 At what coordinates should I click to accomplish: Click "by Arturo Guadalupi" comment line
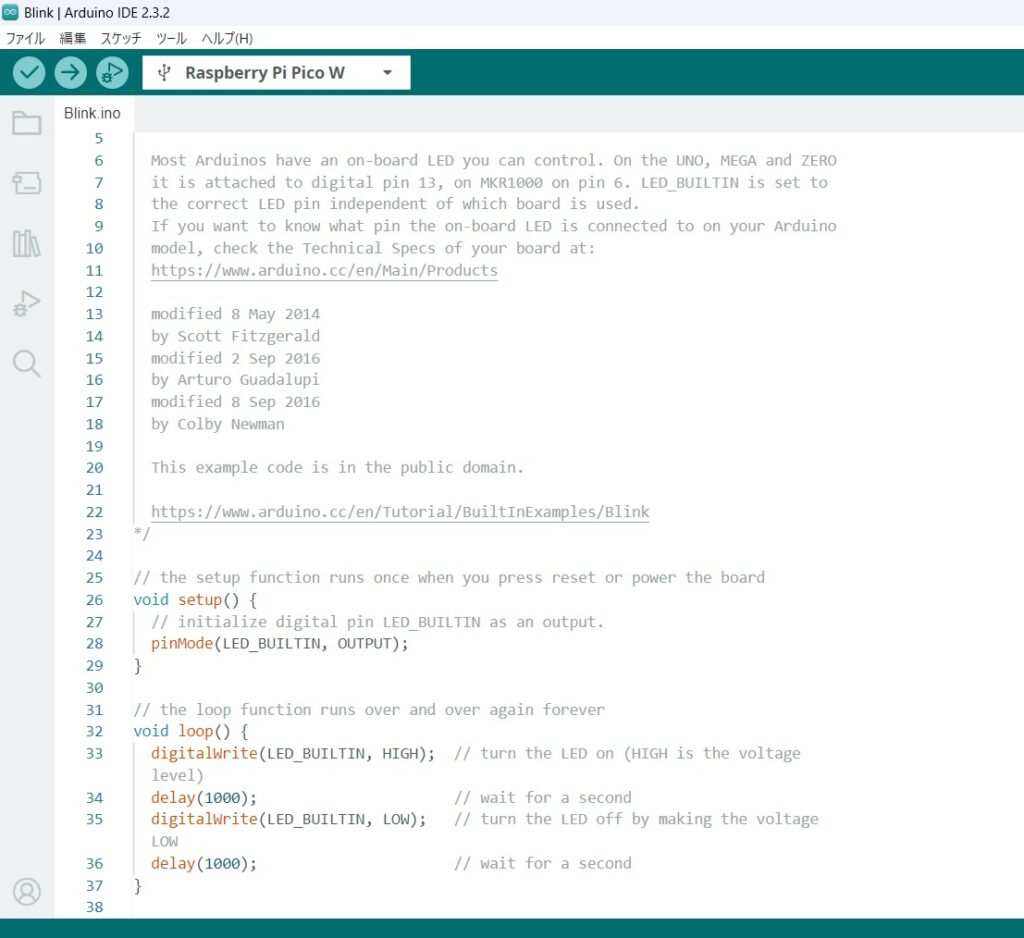click(235, 380)
